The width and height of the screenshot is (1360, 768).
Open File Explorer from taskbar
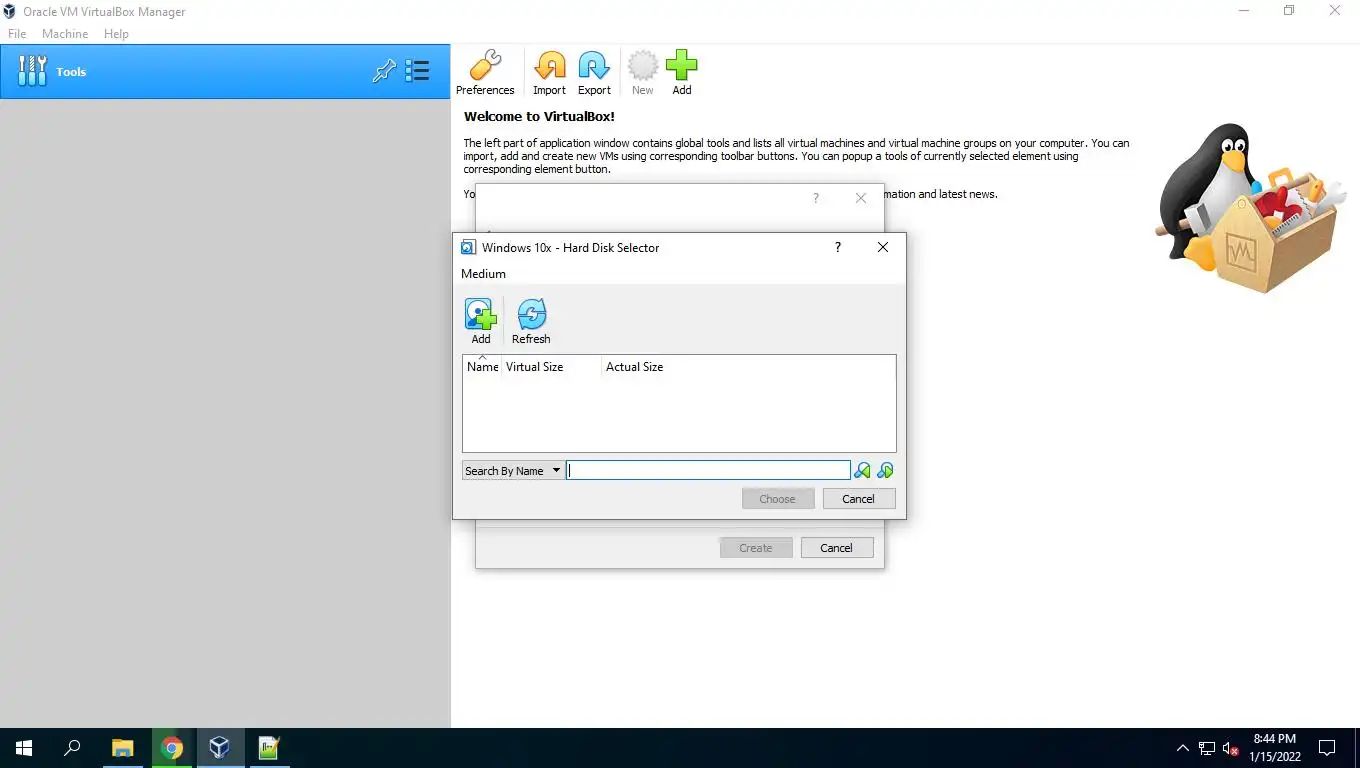[x=122, y=748]
